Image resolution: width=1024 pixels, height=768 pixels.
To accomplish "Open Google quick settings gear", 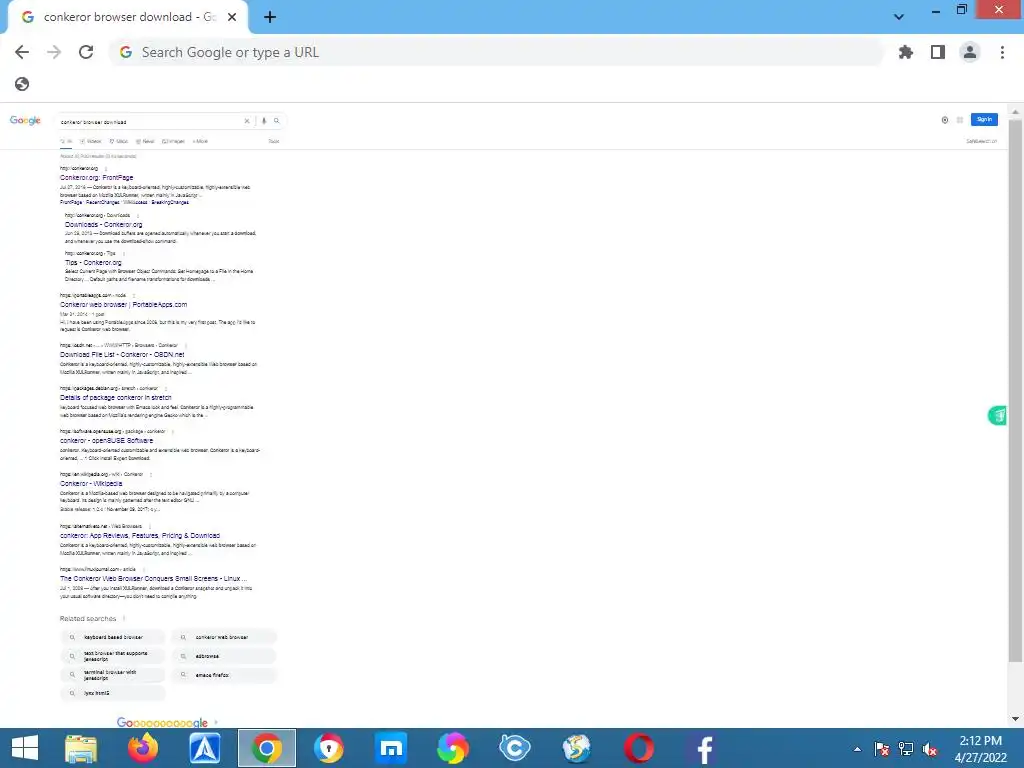I will coord(944,120).
